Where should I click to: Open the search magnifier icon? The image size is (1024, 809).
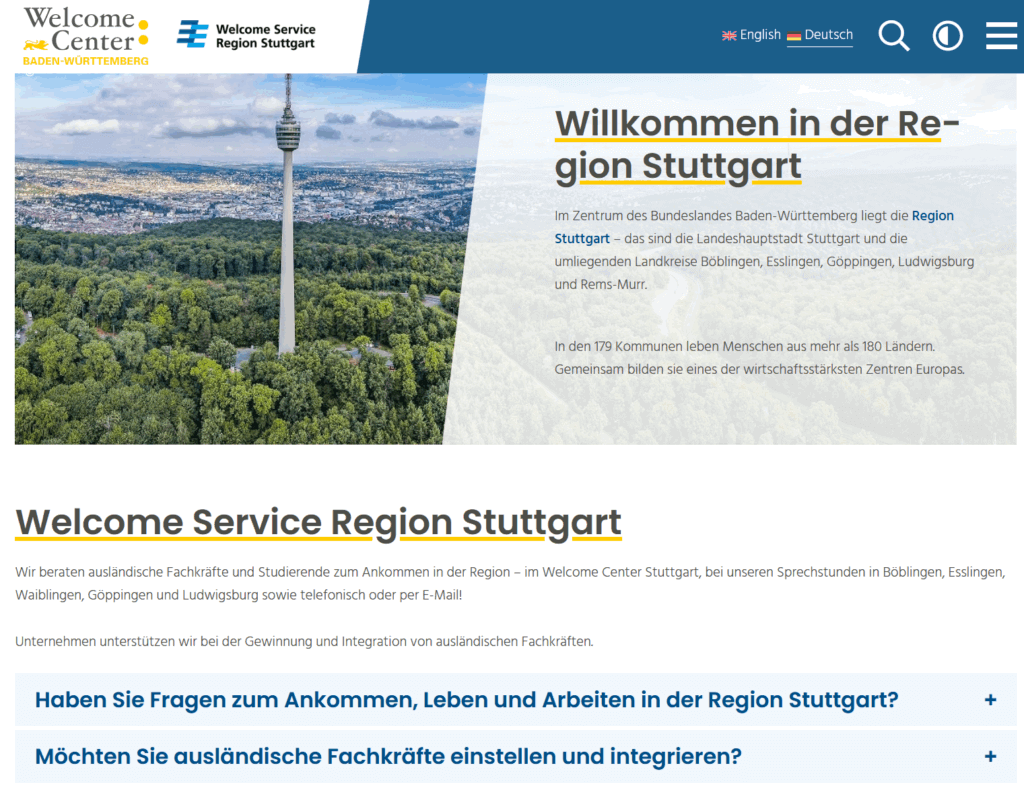(893, 35)
